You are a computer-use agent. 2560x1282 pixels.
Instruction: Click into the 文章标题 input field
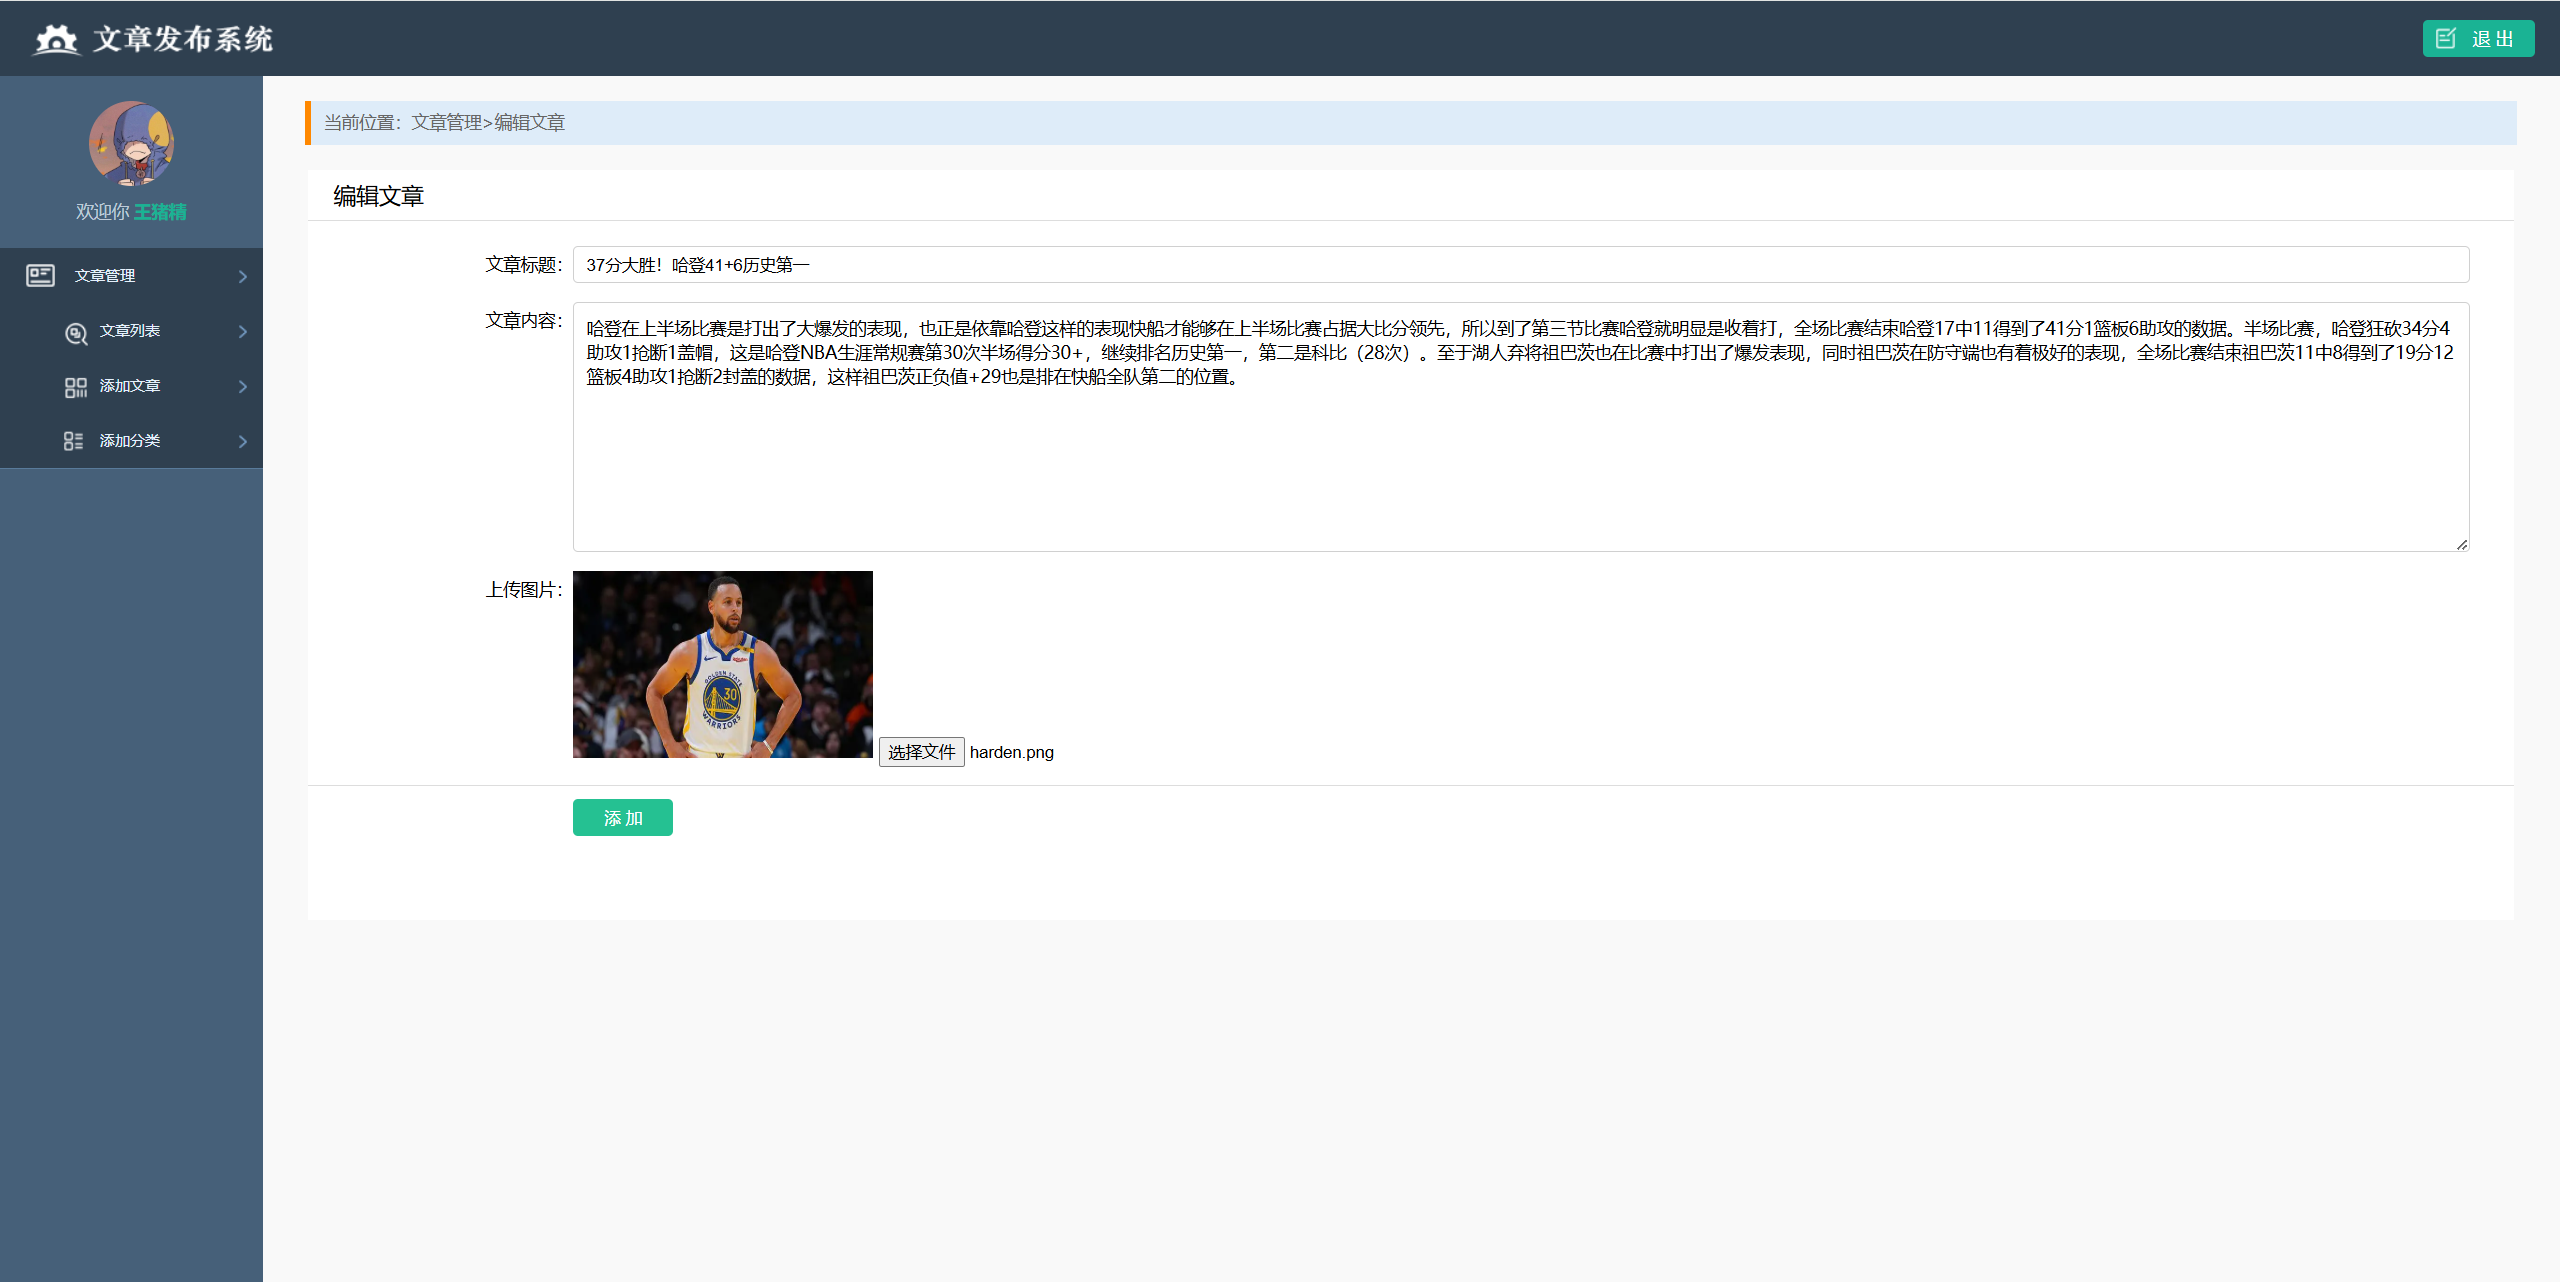[1520, 265]
